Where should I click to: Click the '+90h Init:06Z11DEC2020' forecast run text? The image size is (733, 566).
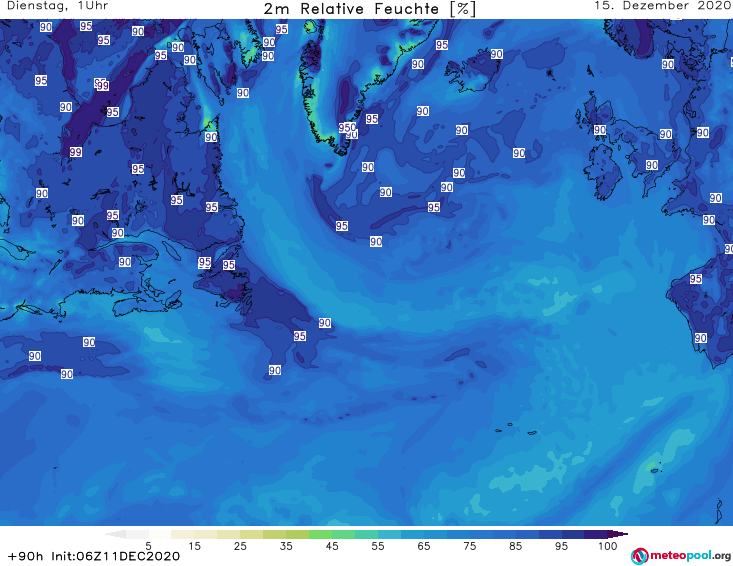[94, 556]
